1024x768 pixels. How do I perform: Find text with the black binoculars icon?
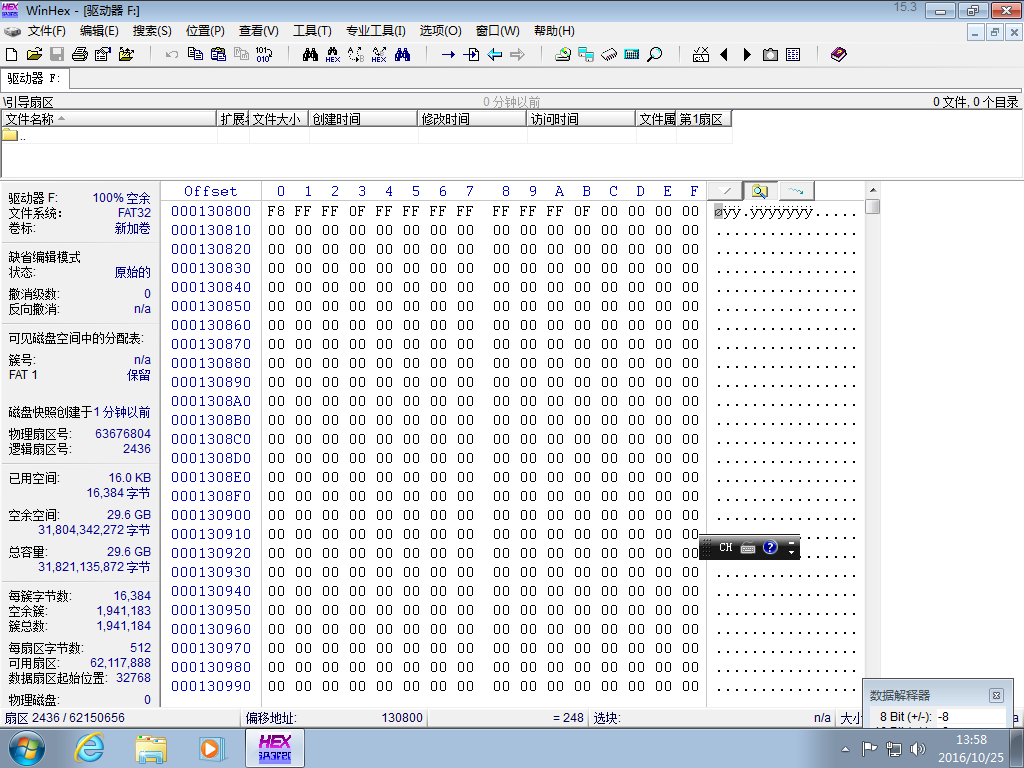(310, 55)
